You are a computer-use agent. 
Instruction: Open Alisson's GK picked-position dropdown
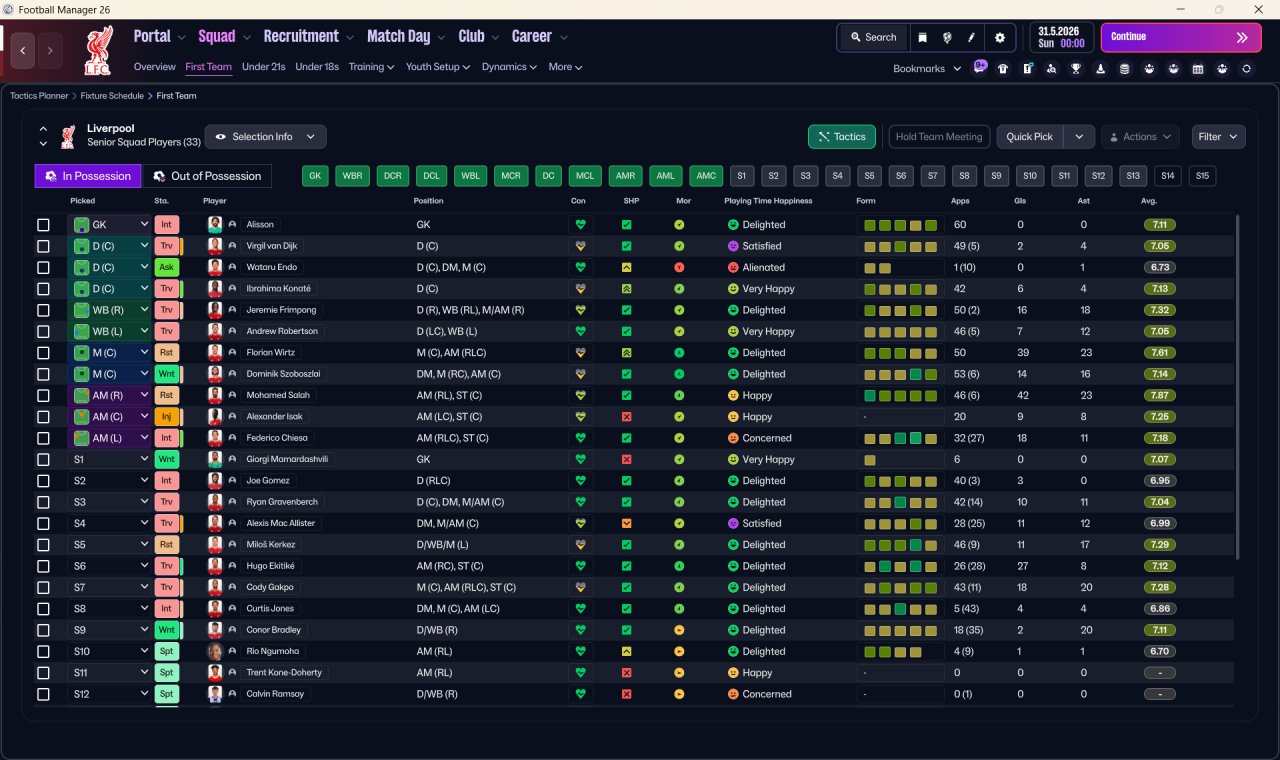pos(110,225)
